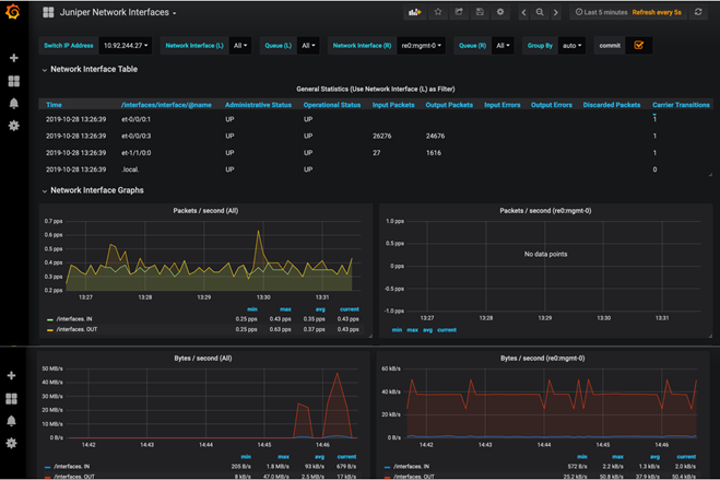Click the refresh dashboard icon
This screenshot has height=480, width=720.
[698, 13]
